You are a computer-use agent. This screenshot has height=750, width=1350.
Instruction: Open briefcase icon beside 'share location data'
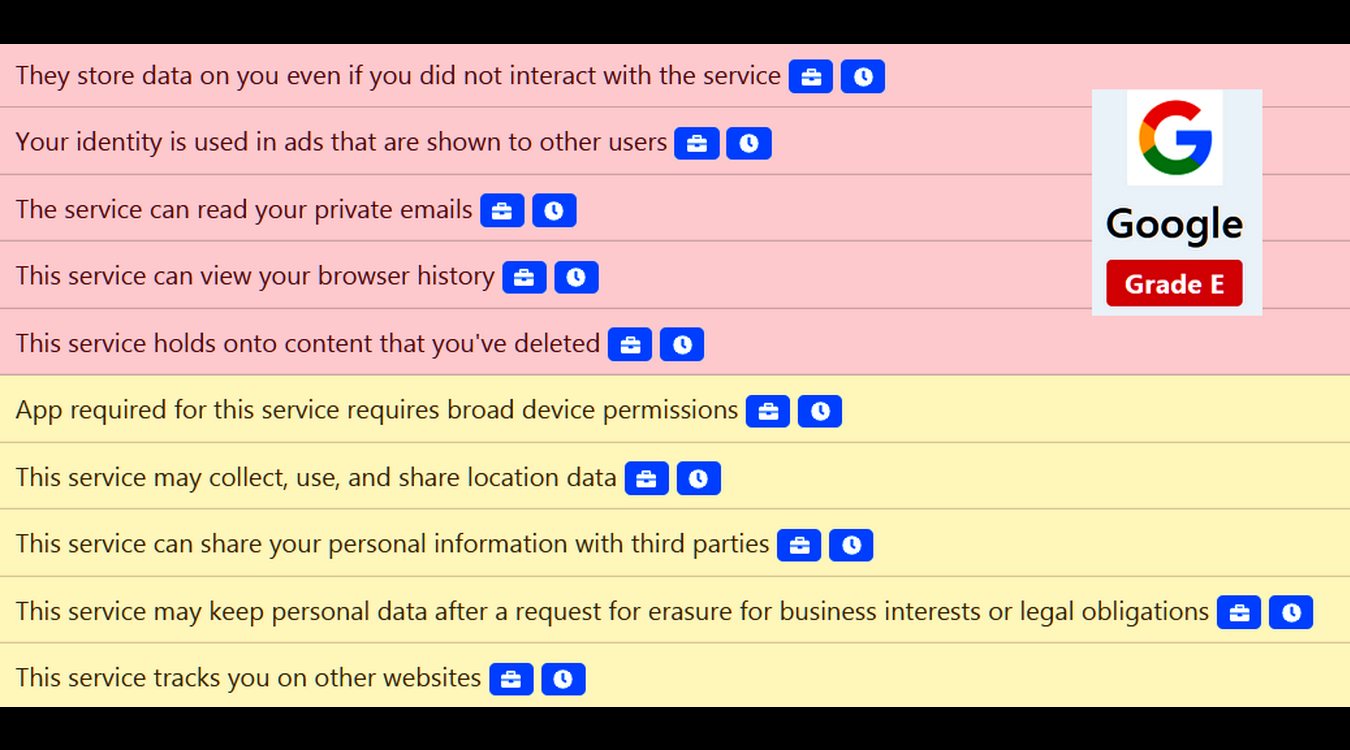click(647, 479)
